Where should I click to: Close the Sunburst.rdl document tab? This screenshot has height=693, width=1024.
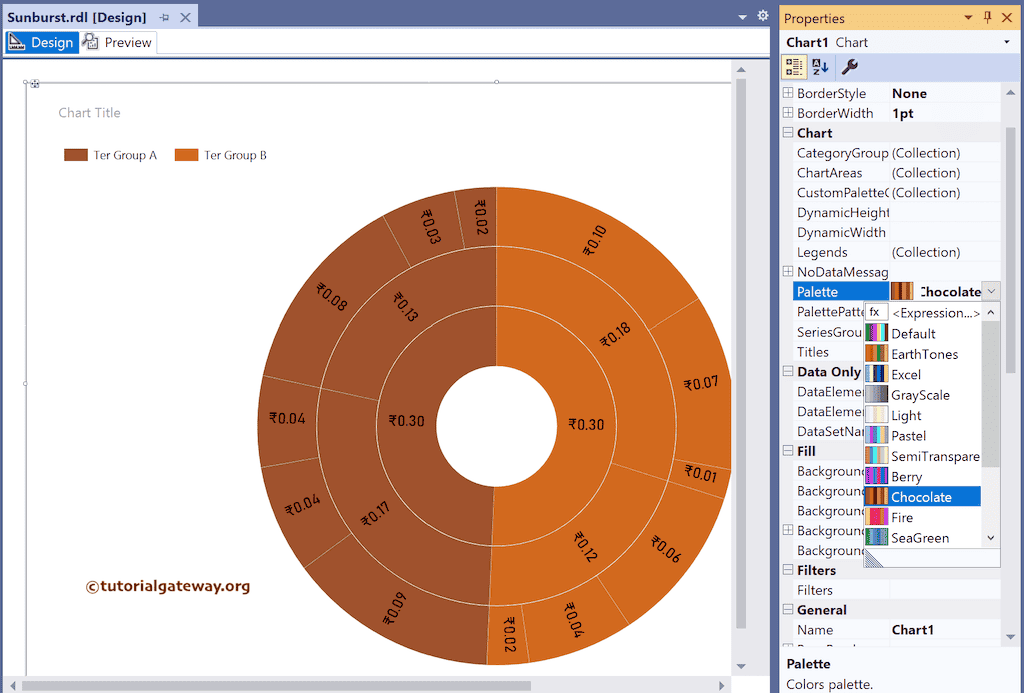(x=184, y=18)
